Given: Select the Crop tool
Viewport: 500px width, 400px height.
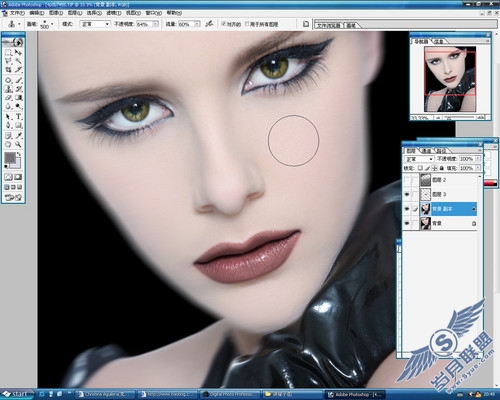Looking at the screenshot, I should tap(8, 70).
